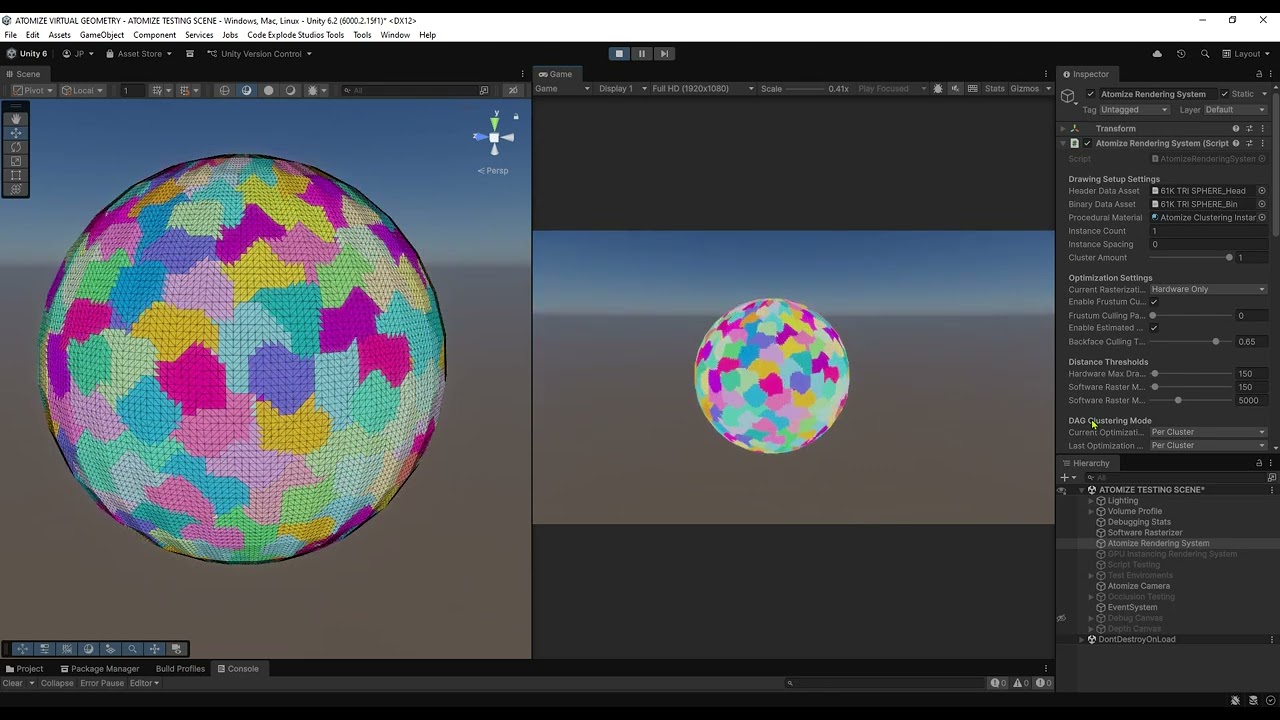Toggle the Static checkbox

coord(1223,94)
